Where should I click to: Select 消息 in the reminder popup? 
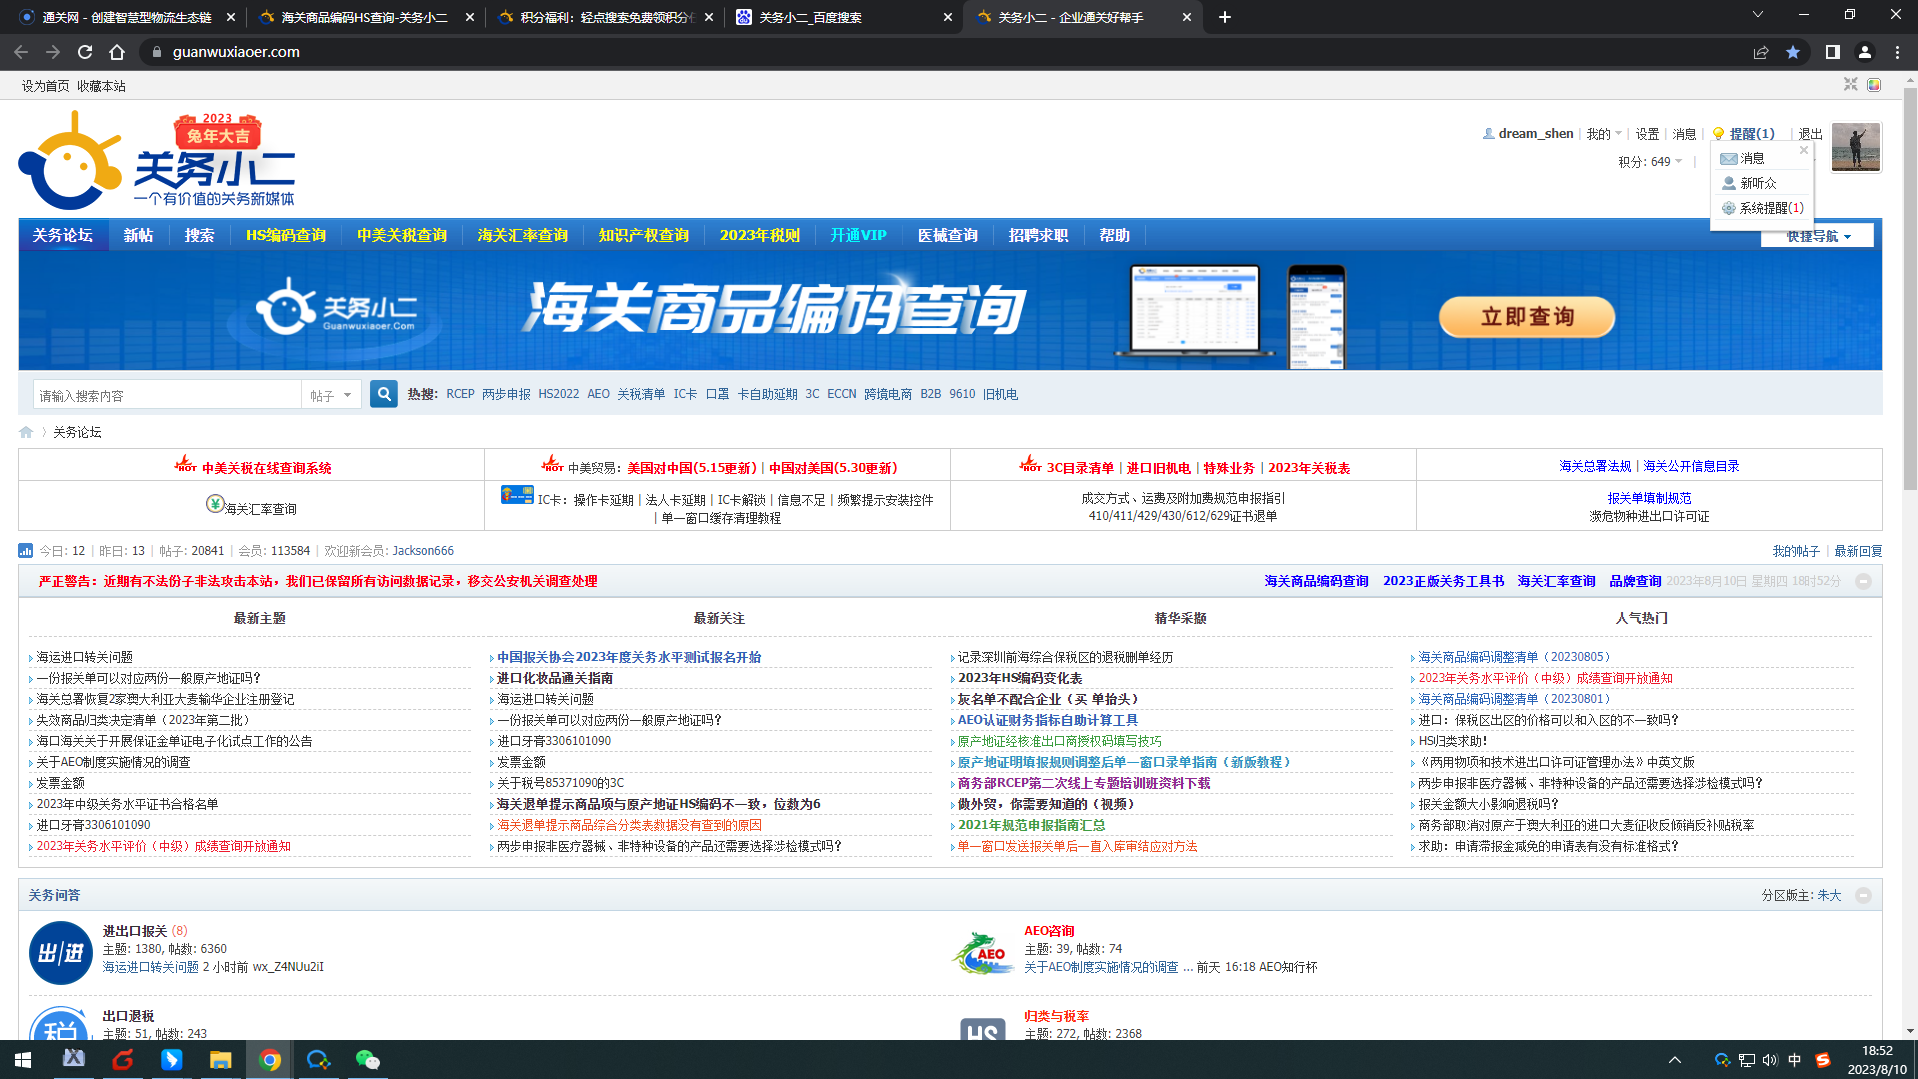1742,158
